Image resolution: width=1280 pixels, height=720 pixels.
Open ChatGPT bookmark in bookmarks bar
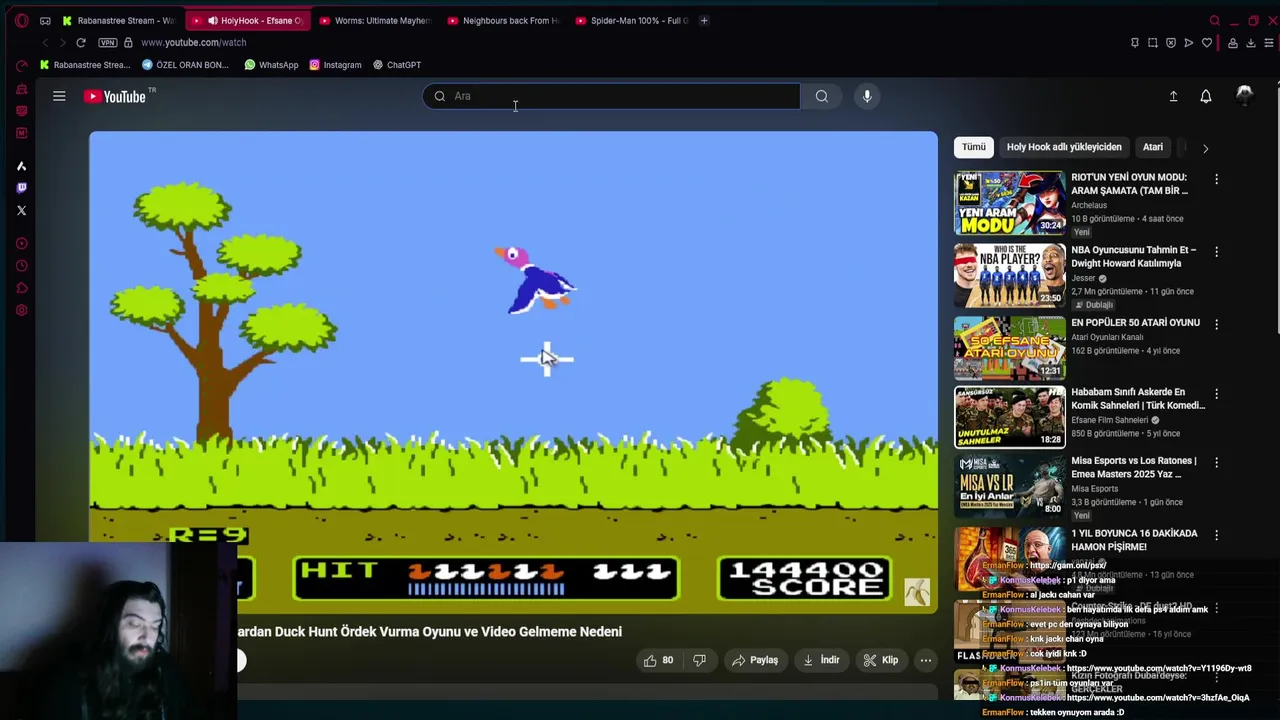pyautogui.click(x=397, y=65)
